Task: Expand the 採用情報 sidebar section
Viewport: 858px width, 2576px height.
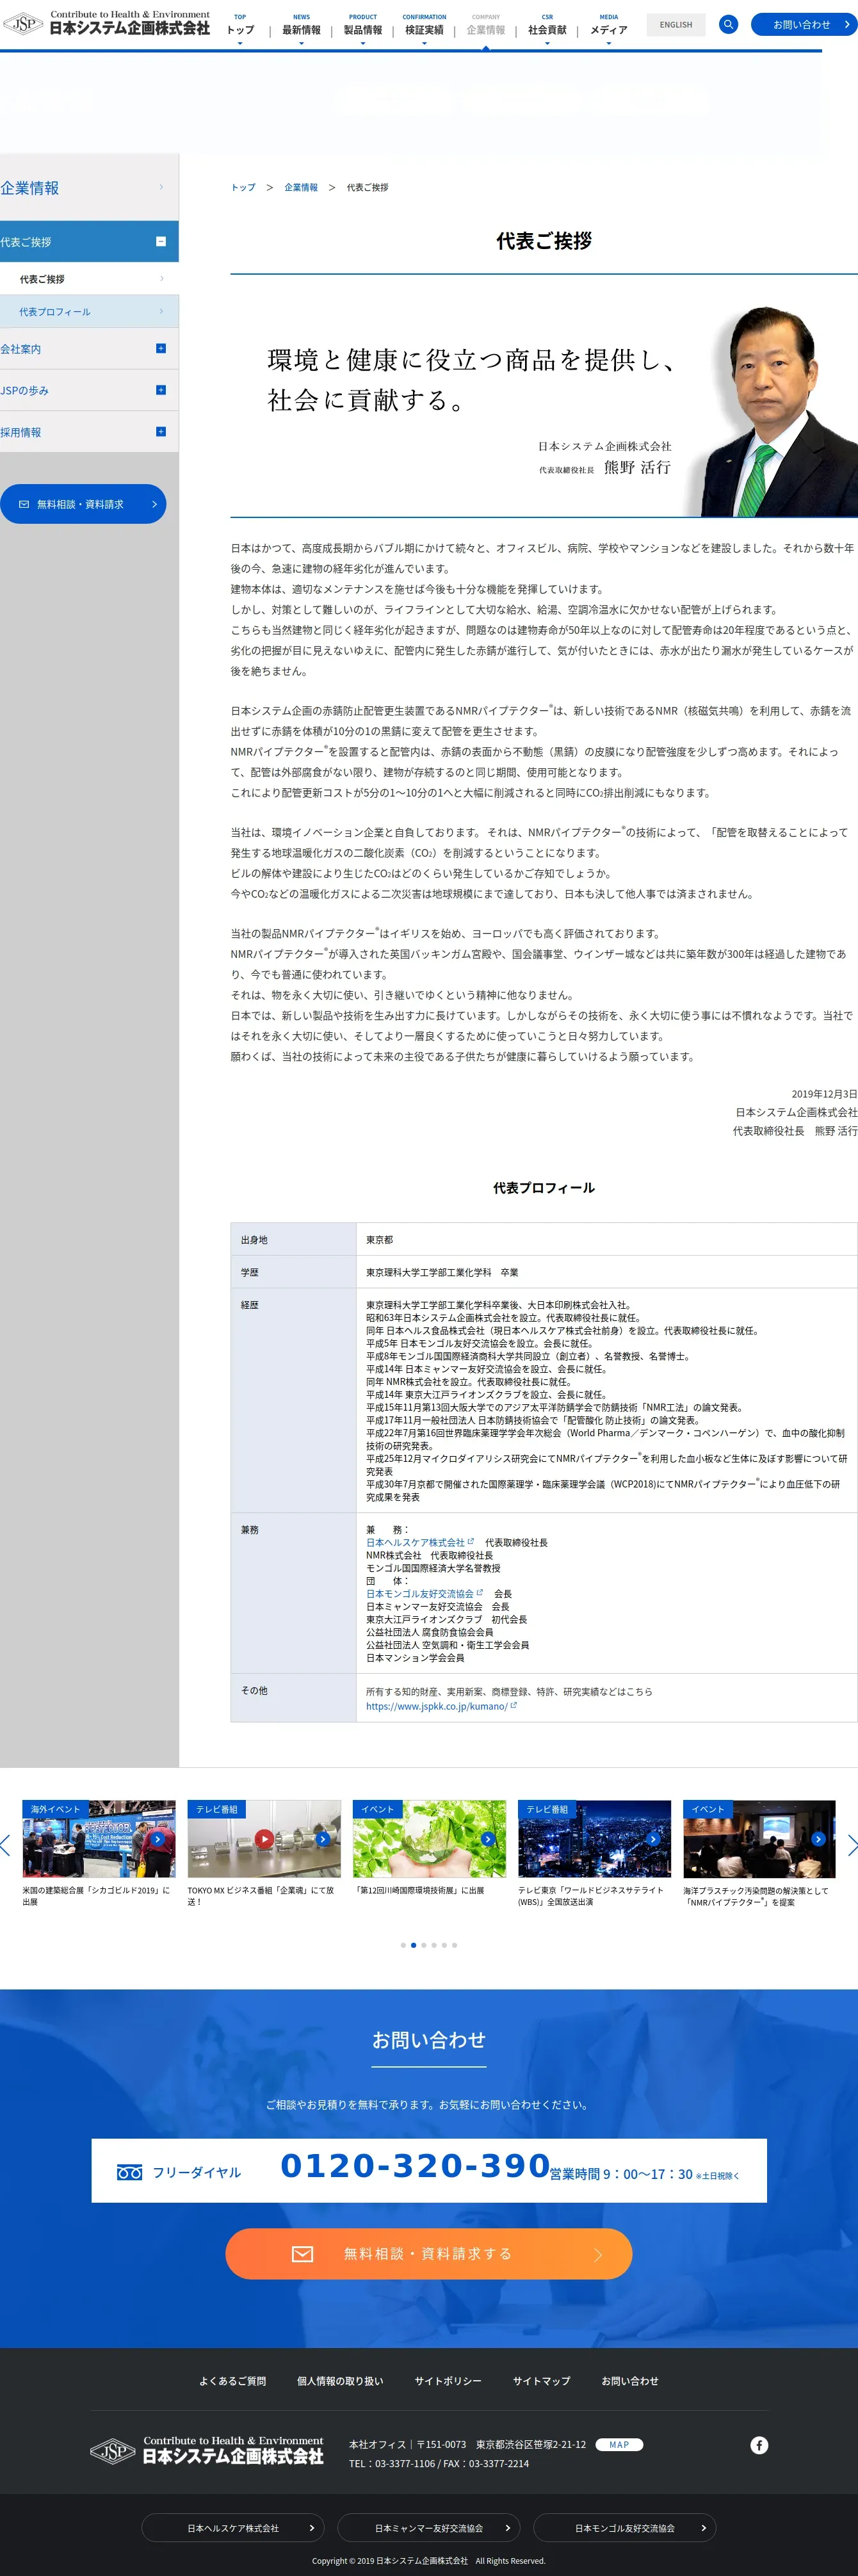Action: point(161,432)
